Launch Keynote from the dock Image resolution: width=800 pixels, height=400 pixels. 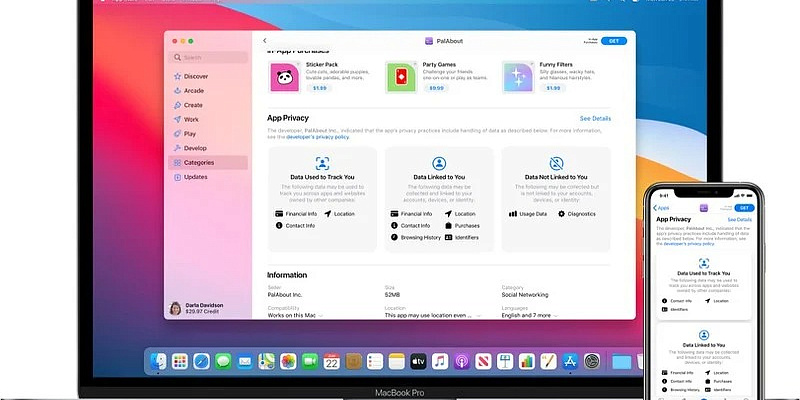[x=505, y=361]
